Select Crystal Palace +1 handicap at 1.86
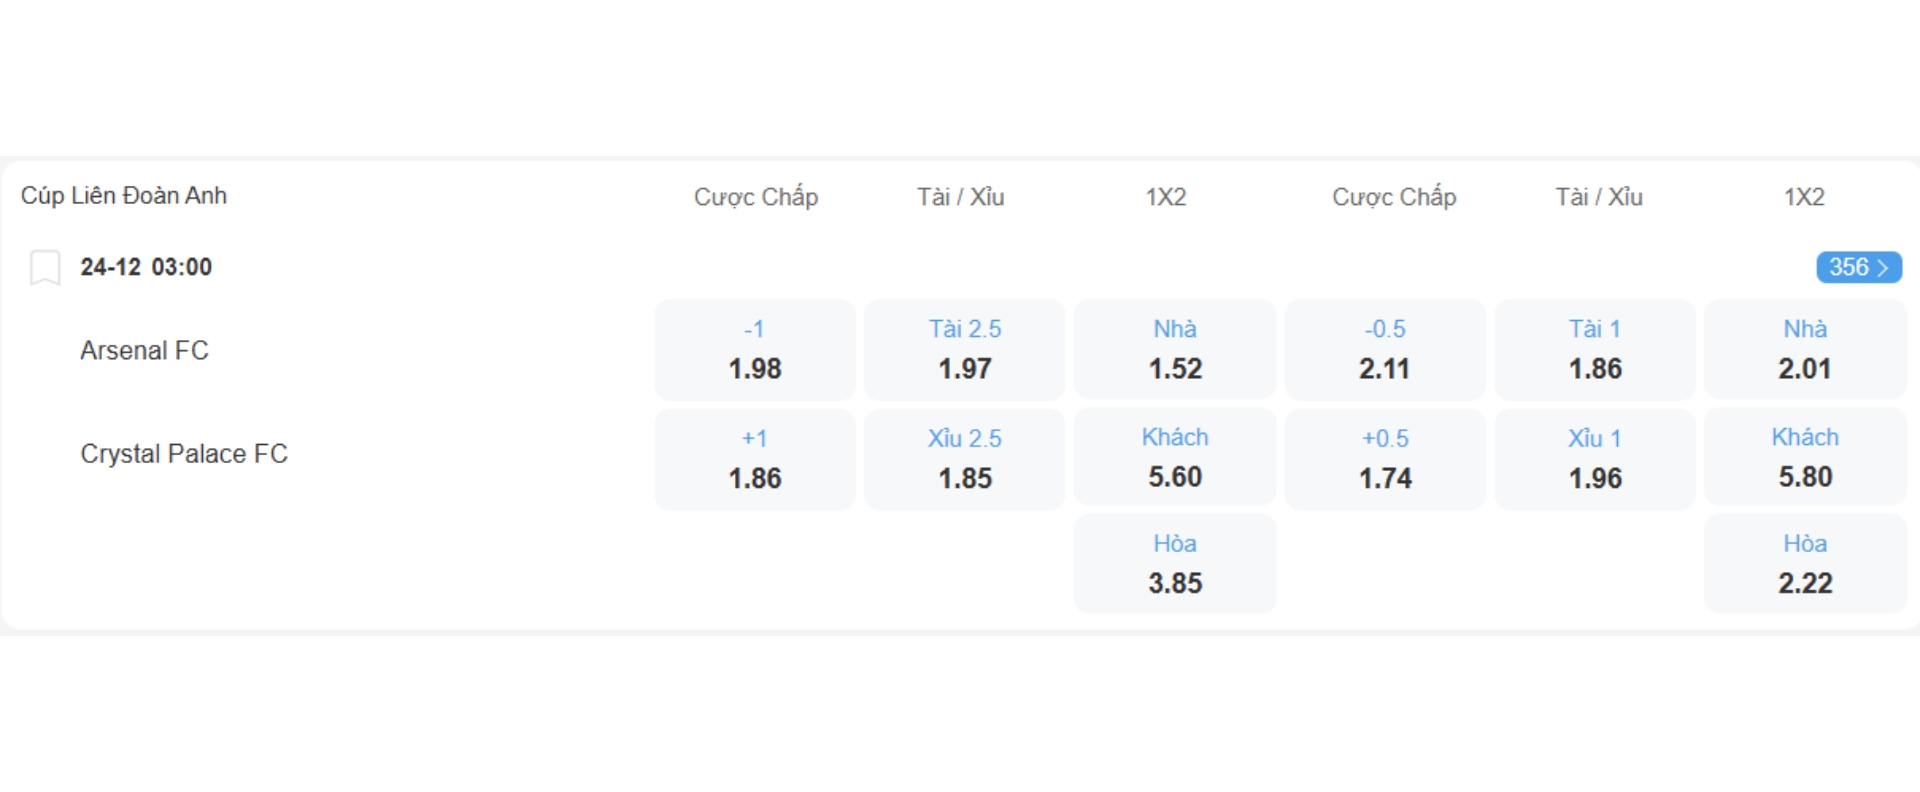 [x=755, y=459]
